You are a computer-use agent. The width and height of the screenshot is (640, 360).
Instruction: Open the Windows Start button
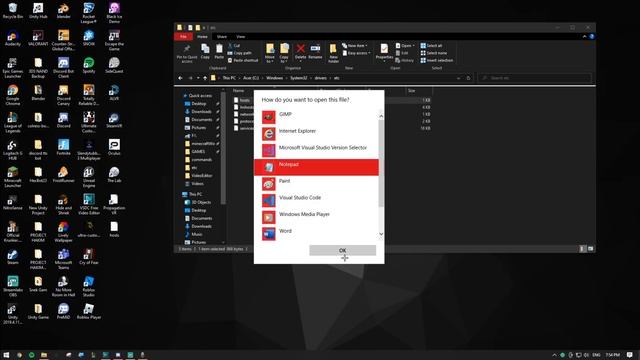6,355
